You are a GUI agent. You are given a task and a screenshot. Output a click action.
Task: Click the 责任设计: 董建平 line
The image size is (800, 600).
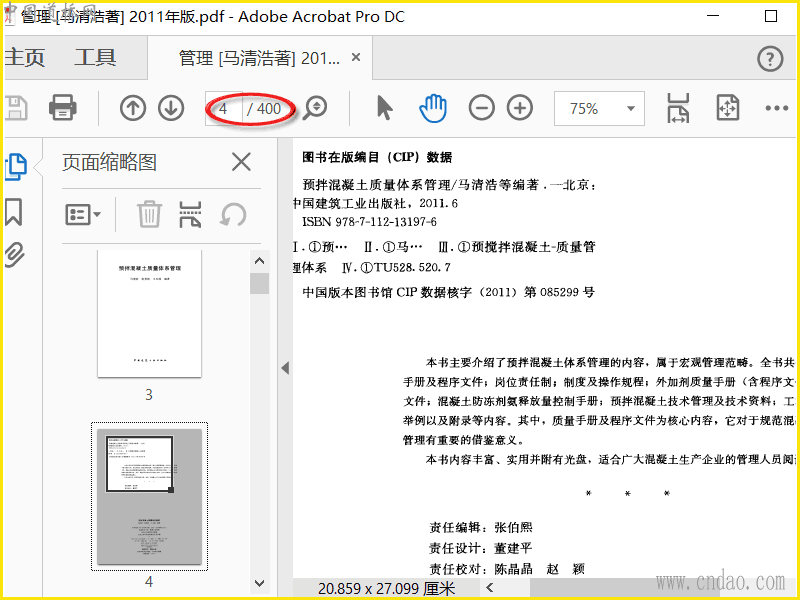pos(481,548)
